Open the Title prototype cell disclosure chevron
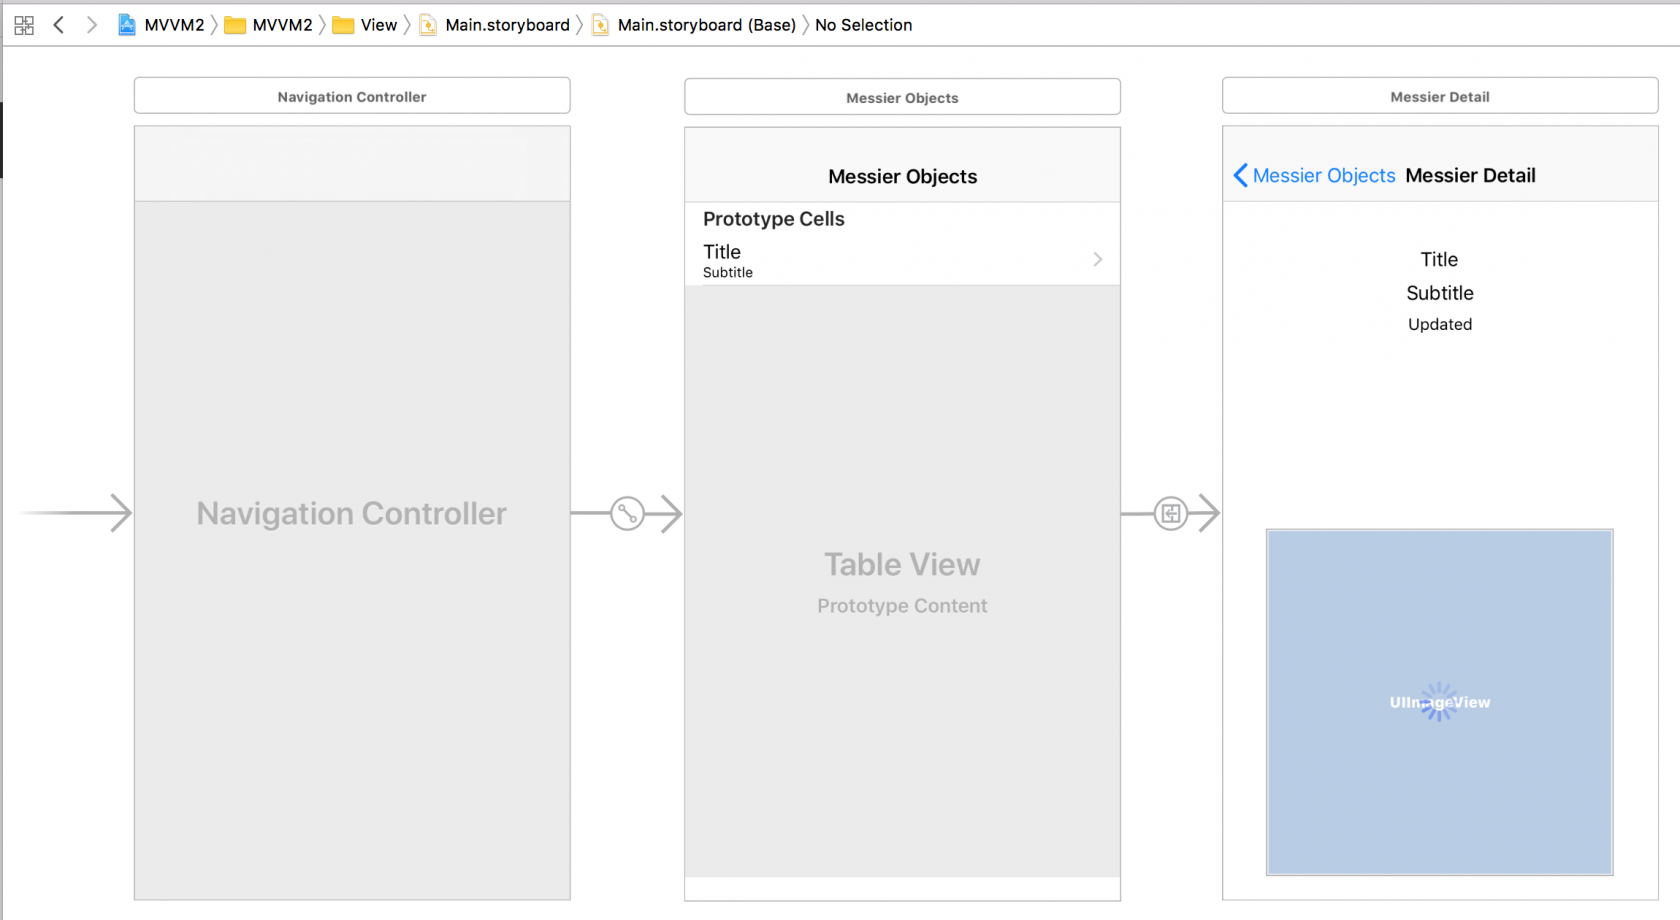Screen dimensions: 1680x920 click(1097, 259)
